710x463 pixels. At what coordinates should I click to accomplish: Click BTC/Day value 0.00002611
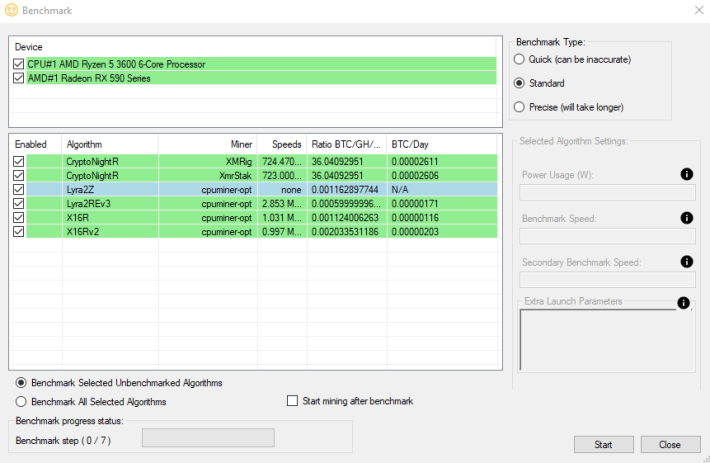[x=415, y=162]
